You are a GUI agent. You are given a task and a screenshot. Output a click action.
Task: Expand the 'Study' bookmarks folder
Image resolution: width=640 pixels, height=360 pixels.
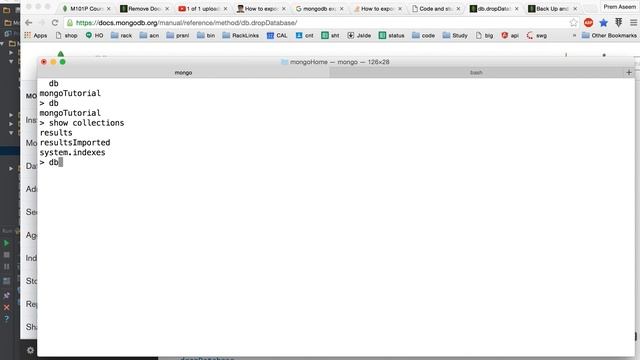pyautogui.click(x=455, y=36)
